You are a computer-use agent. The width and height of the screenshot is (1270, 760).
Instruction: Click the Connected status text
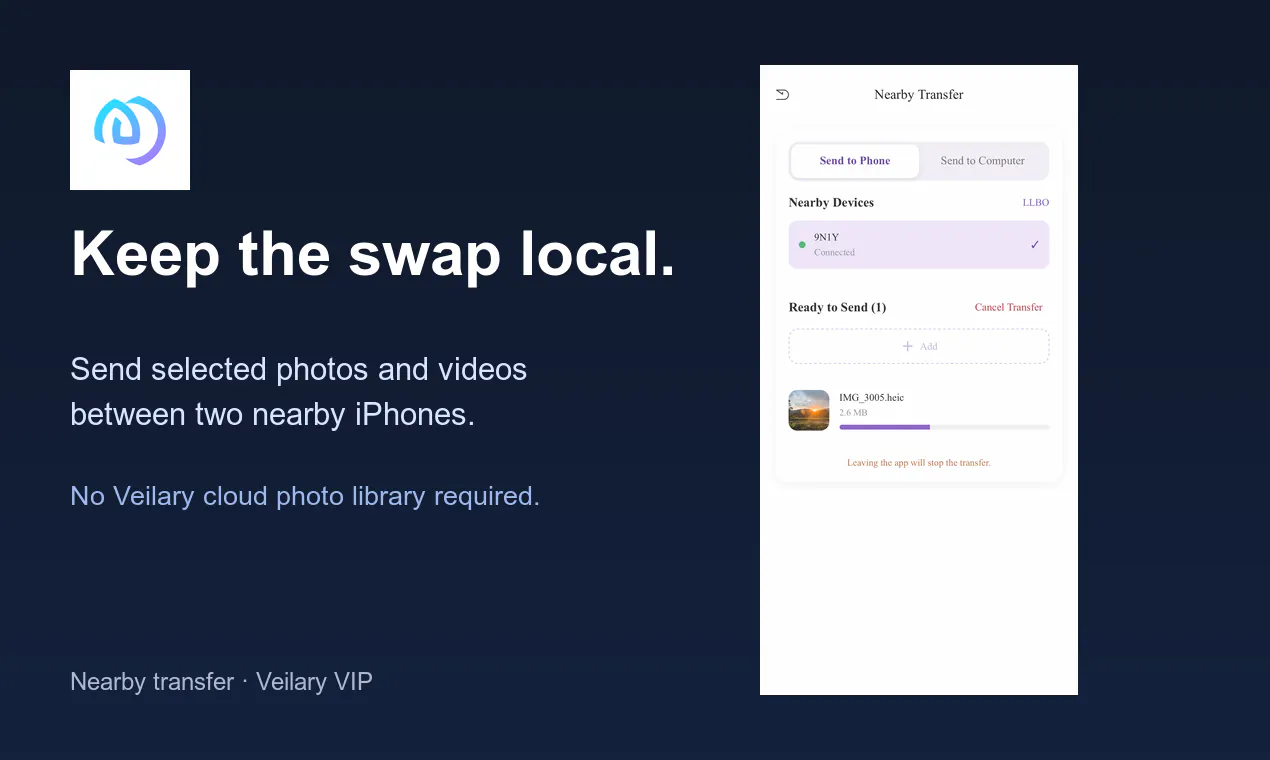pyautogui.click(x=834, y=253)
